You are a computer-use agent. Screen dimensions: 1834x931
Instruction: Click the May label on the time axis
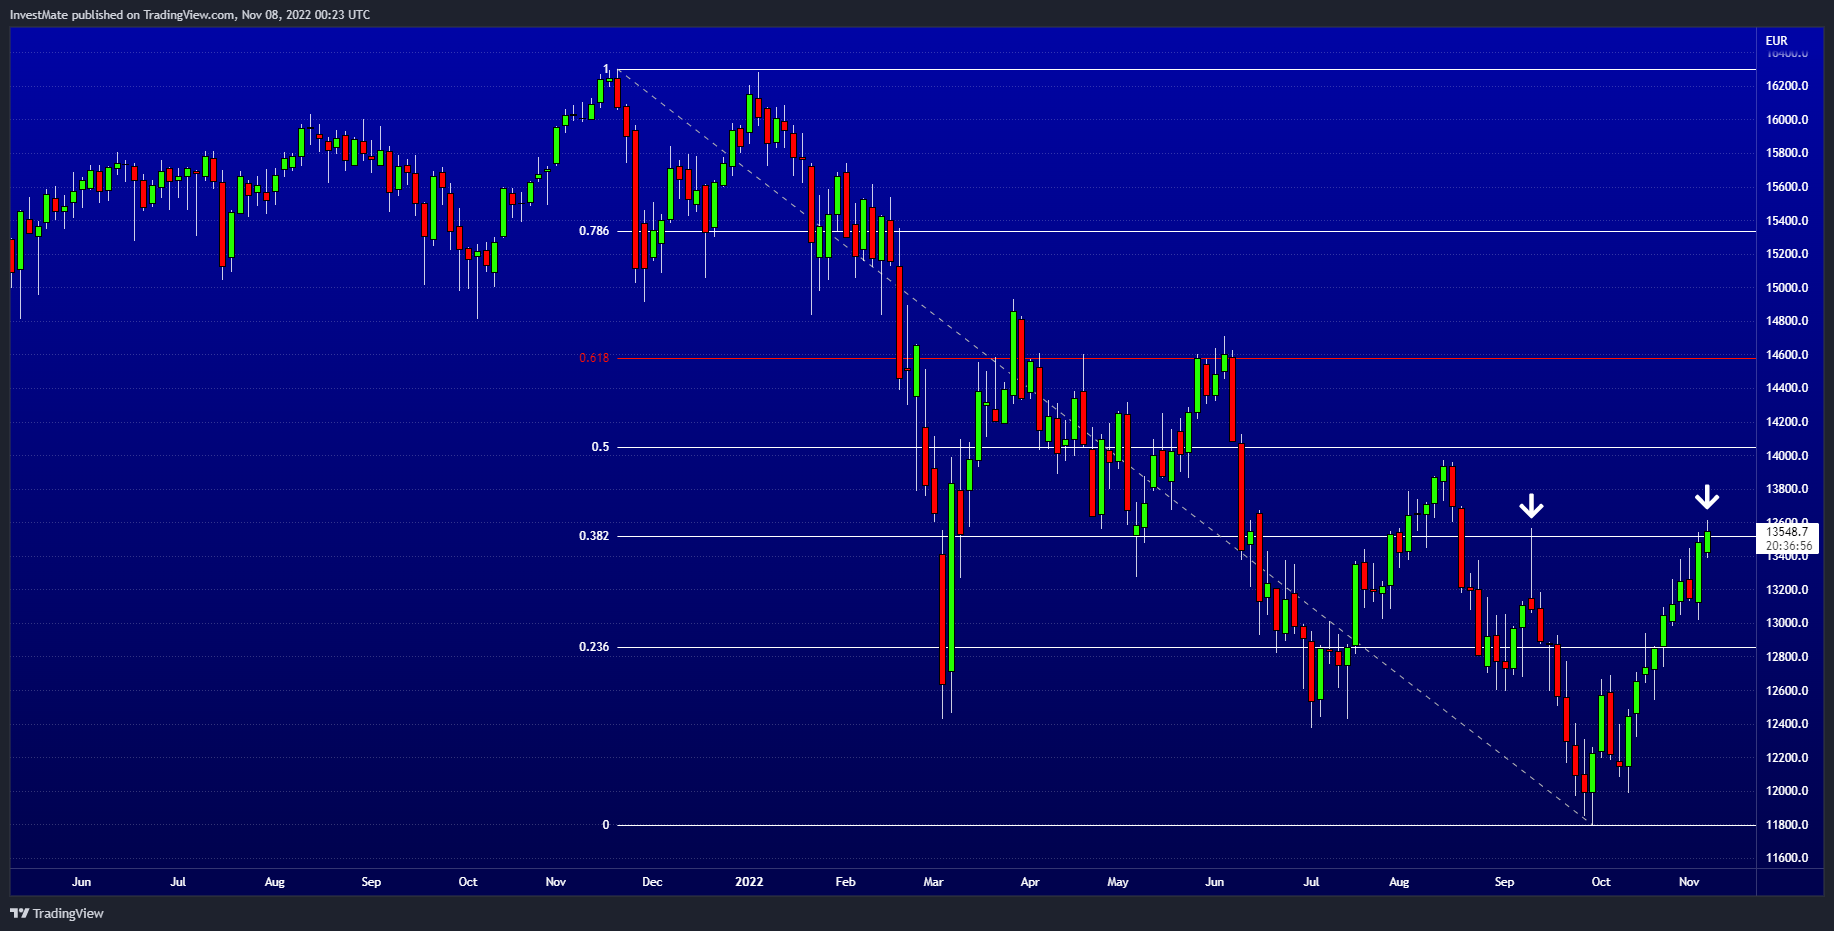[1118, 882]
